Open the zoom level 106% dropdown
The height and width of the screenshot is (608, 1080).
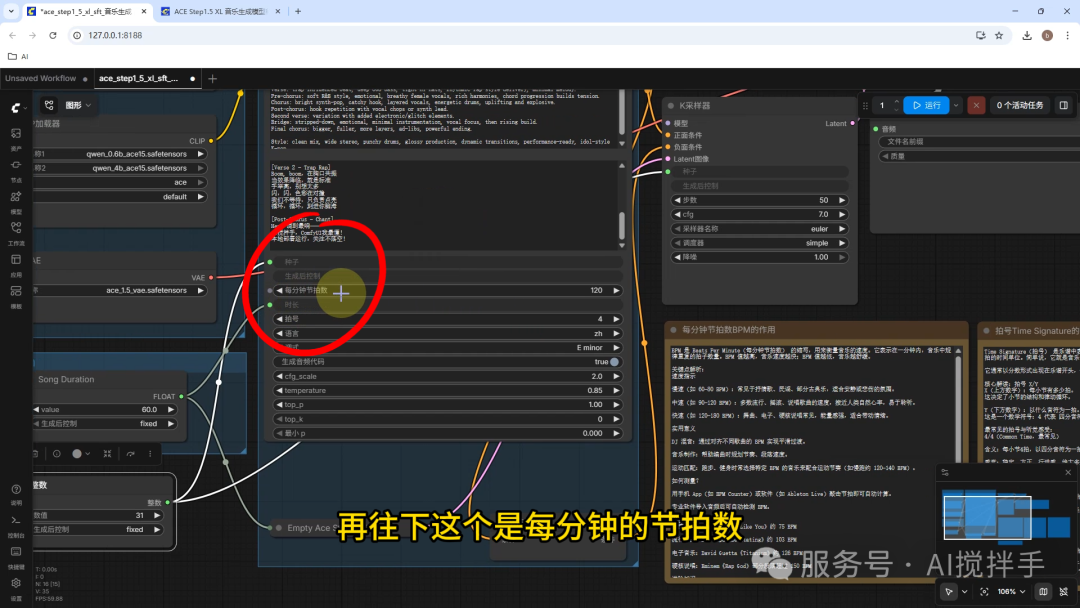[x=1011, y=591]
